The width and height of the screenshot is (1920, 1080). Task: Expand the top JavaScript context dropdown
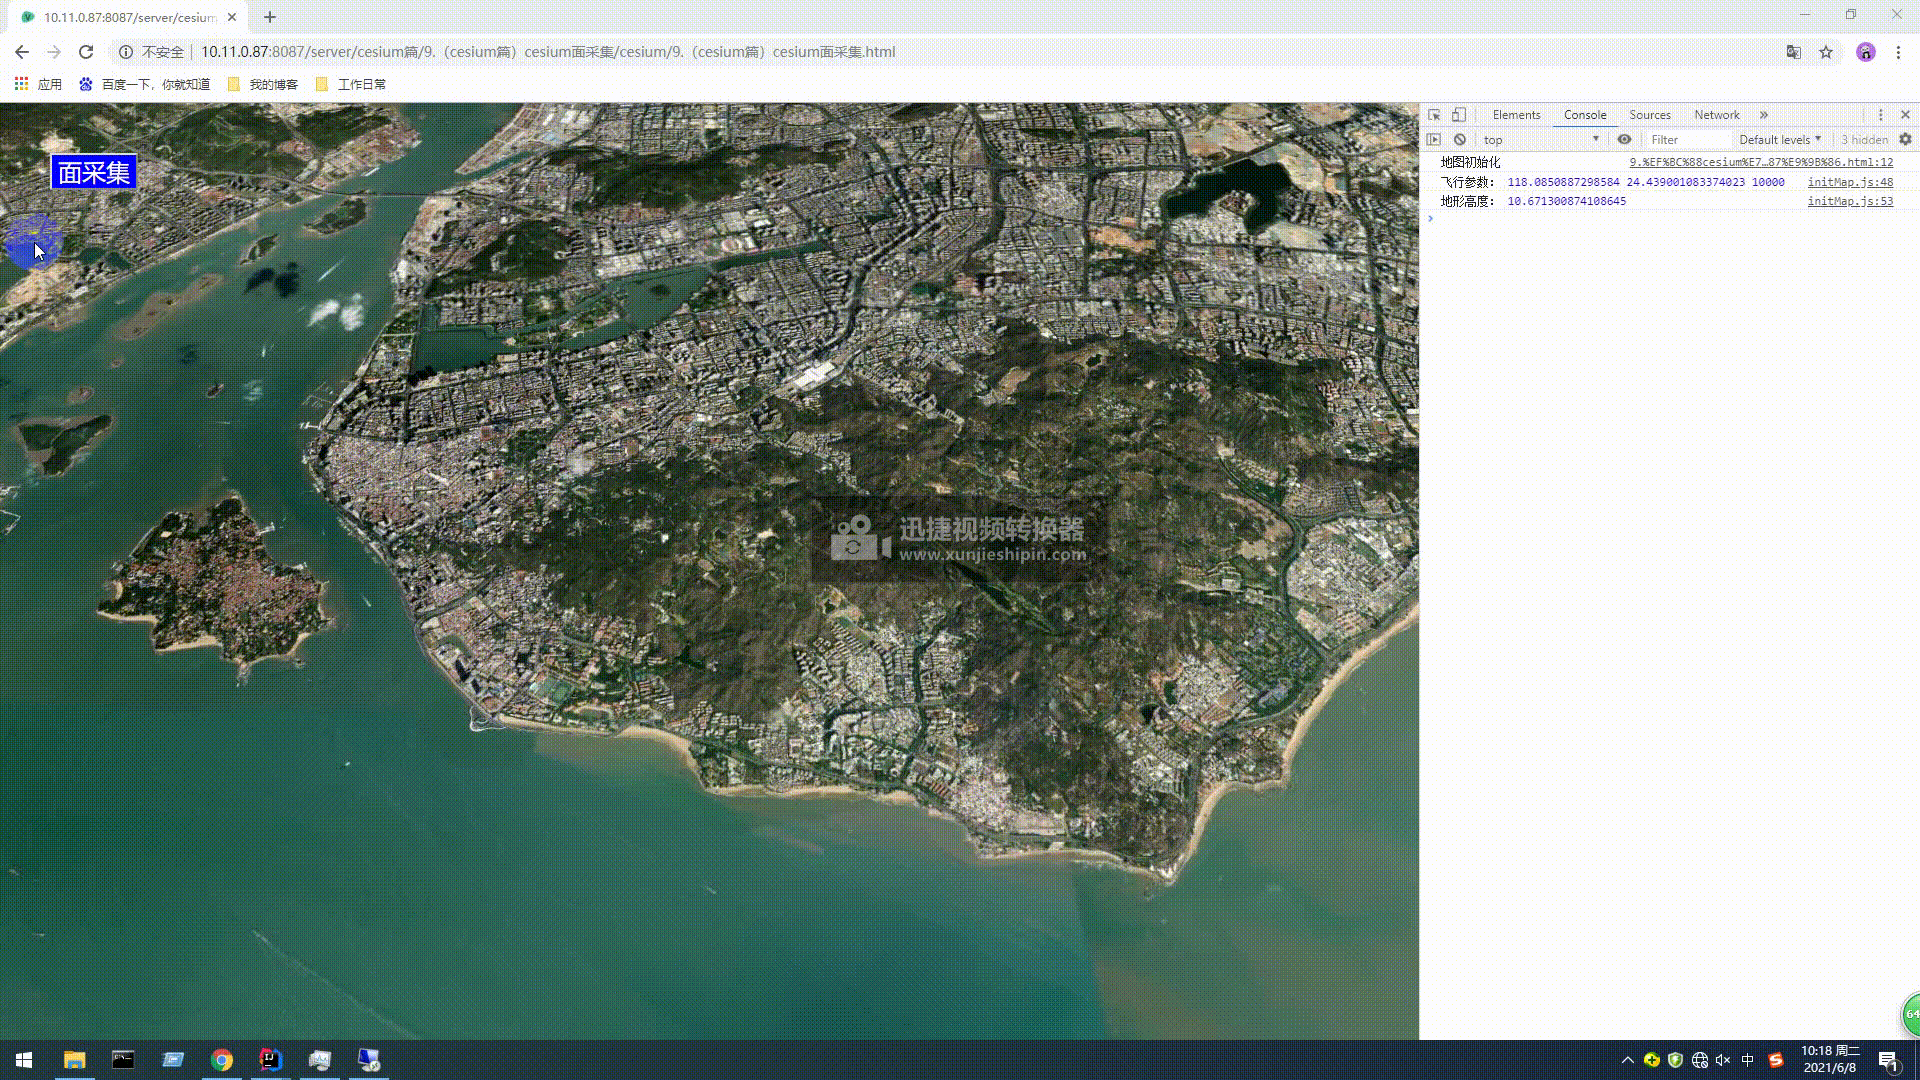1540,140
